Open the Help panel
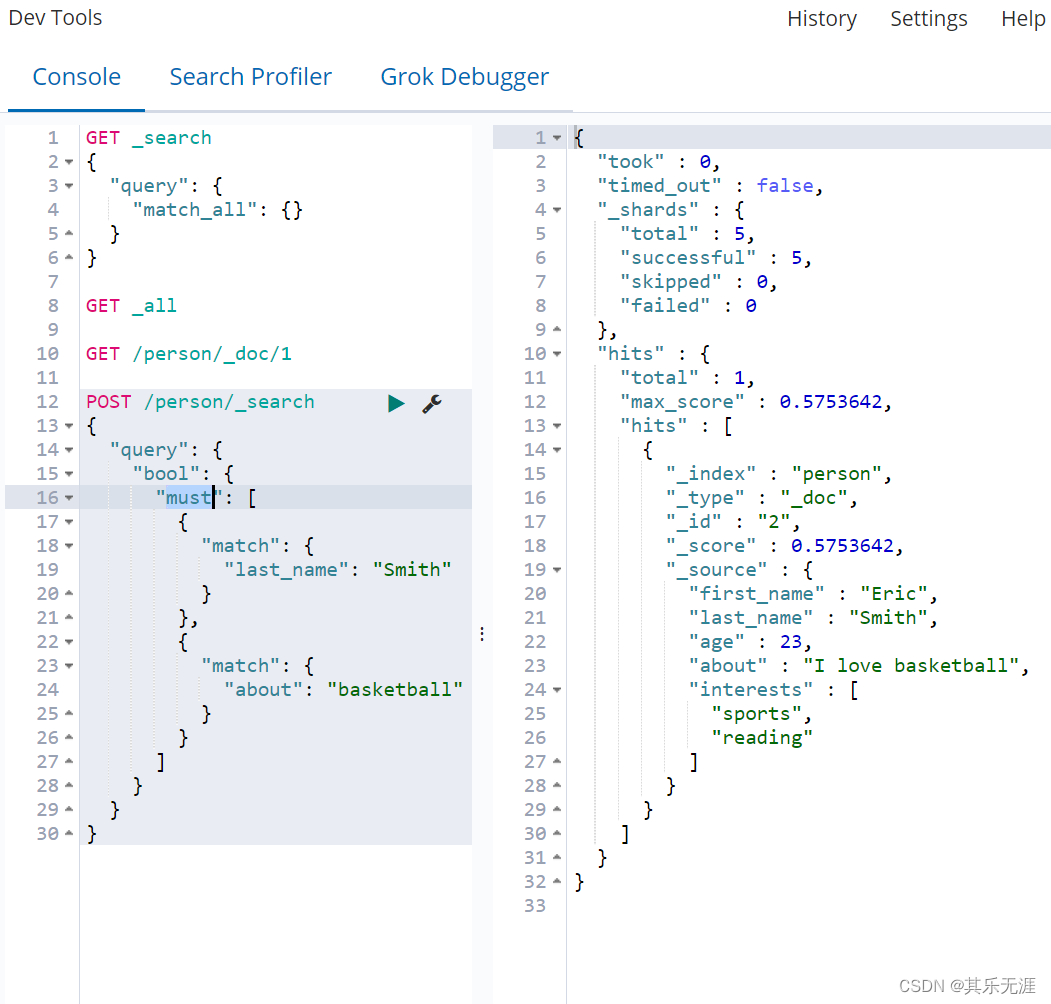The width and height of the screenshot is (1051, 1004). click(1023, 18)
